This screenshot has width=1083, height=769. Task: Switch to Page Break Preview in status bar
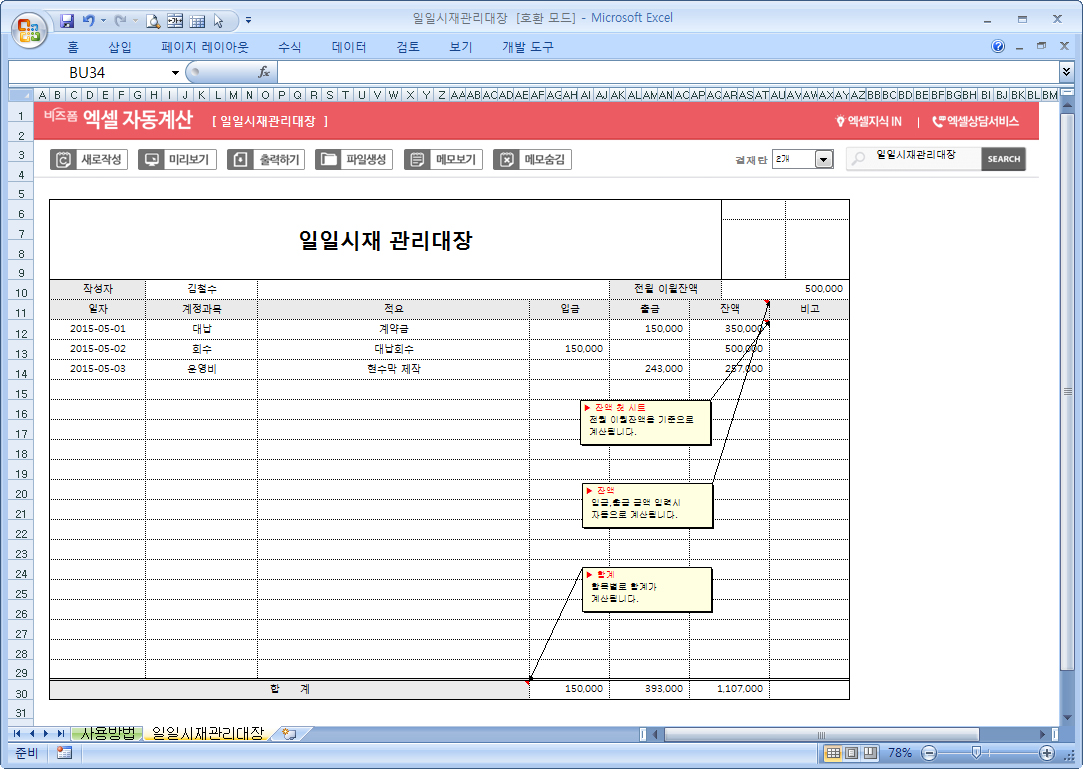870,753
